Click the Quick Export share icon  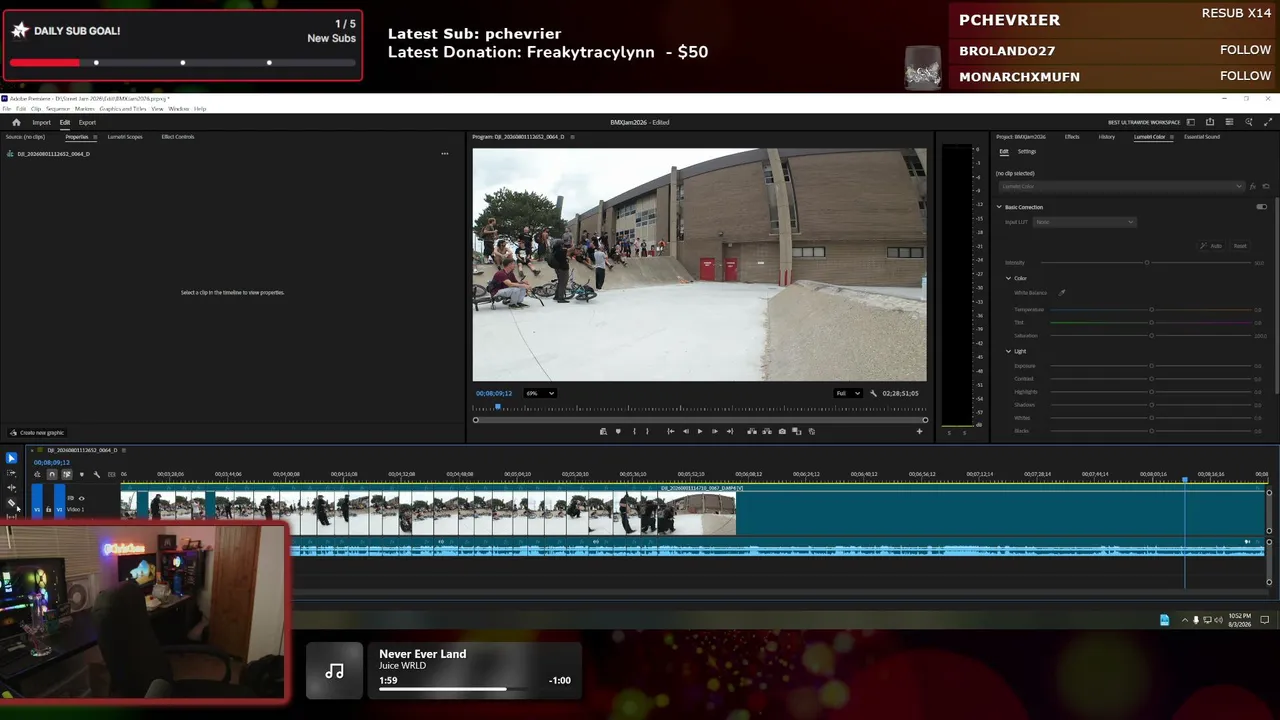pyautogui.click(x=1210, y=122)
